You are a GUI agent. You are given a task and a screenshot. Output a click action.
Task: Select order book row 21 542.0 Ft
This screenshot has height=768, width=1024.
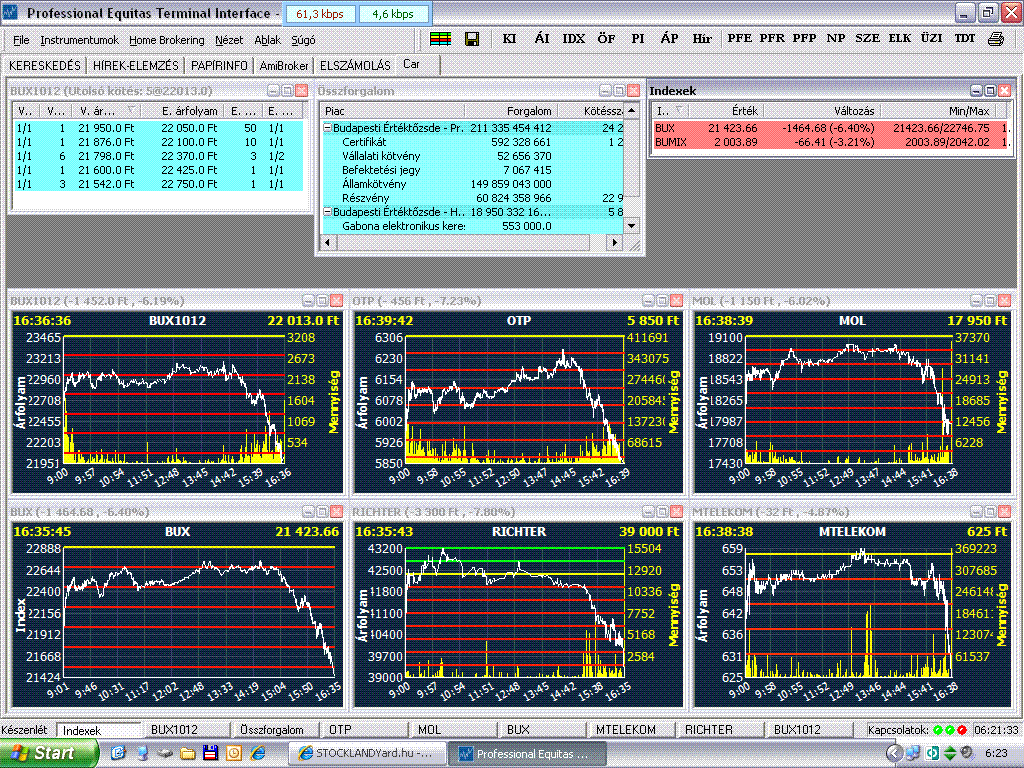[159, 184]
